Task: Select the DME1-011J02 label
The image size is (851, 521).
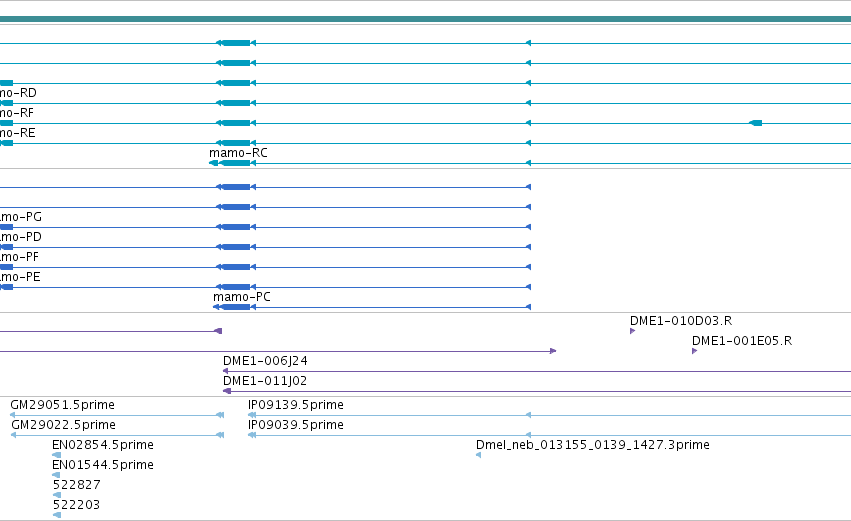Action: click(265, 381)
